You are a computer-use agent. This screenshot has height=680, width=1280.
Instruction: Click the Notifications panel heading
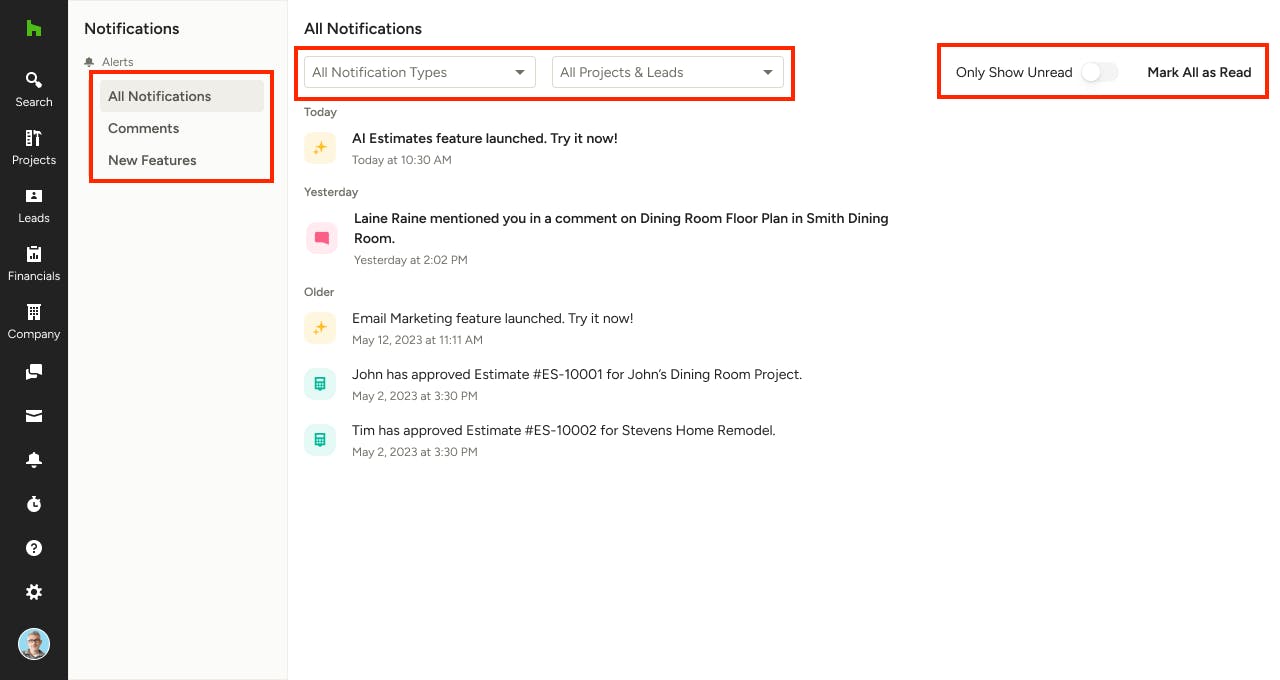[x=132, y=28]
